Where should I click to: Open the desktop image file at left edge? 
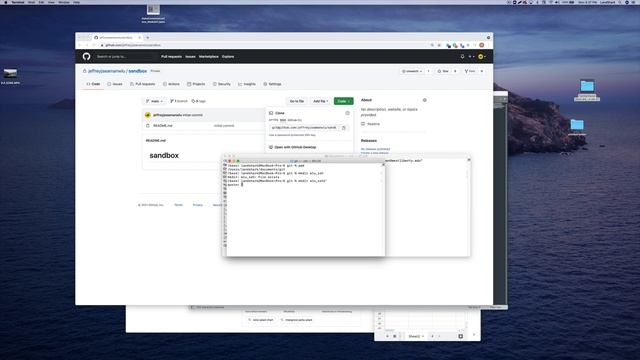pos(10,73)
